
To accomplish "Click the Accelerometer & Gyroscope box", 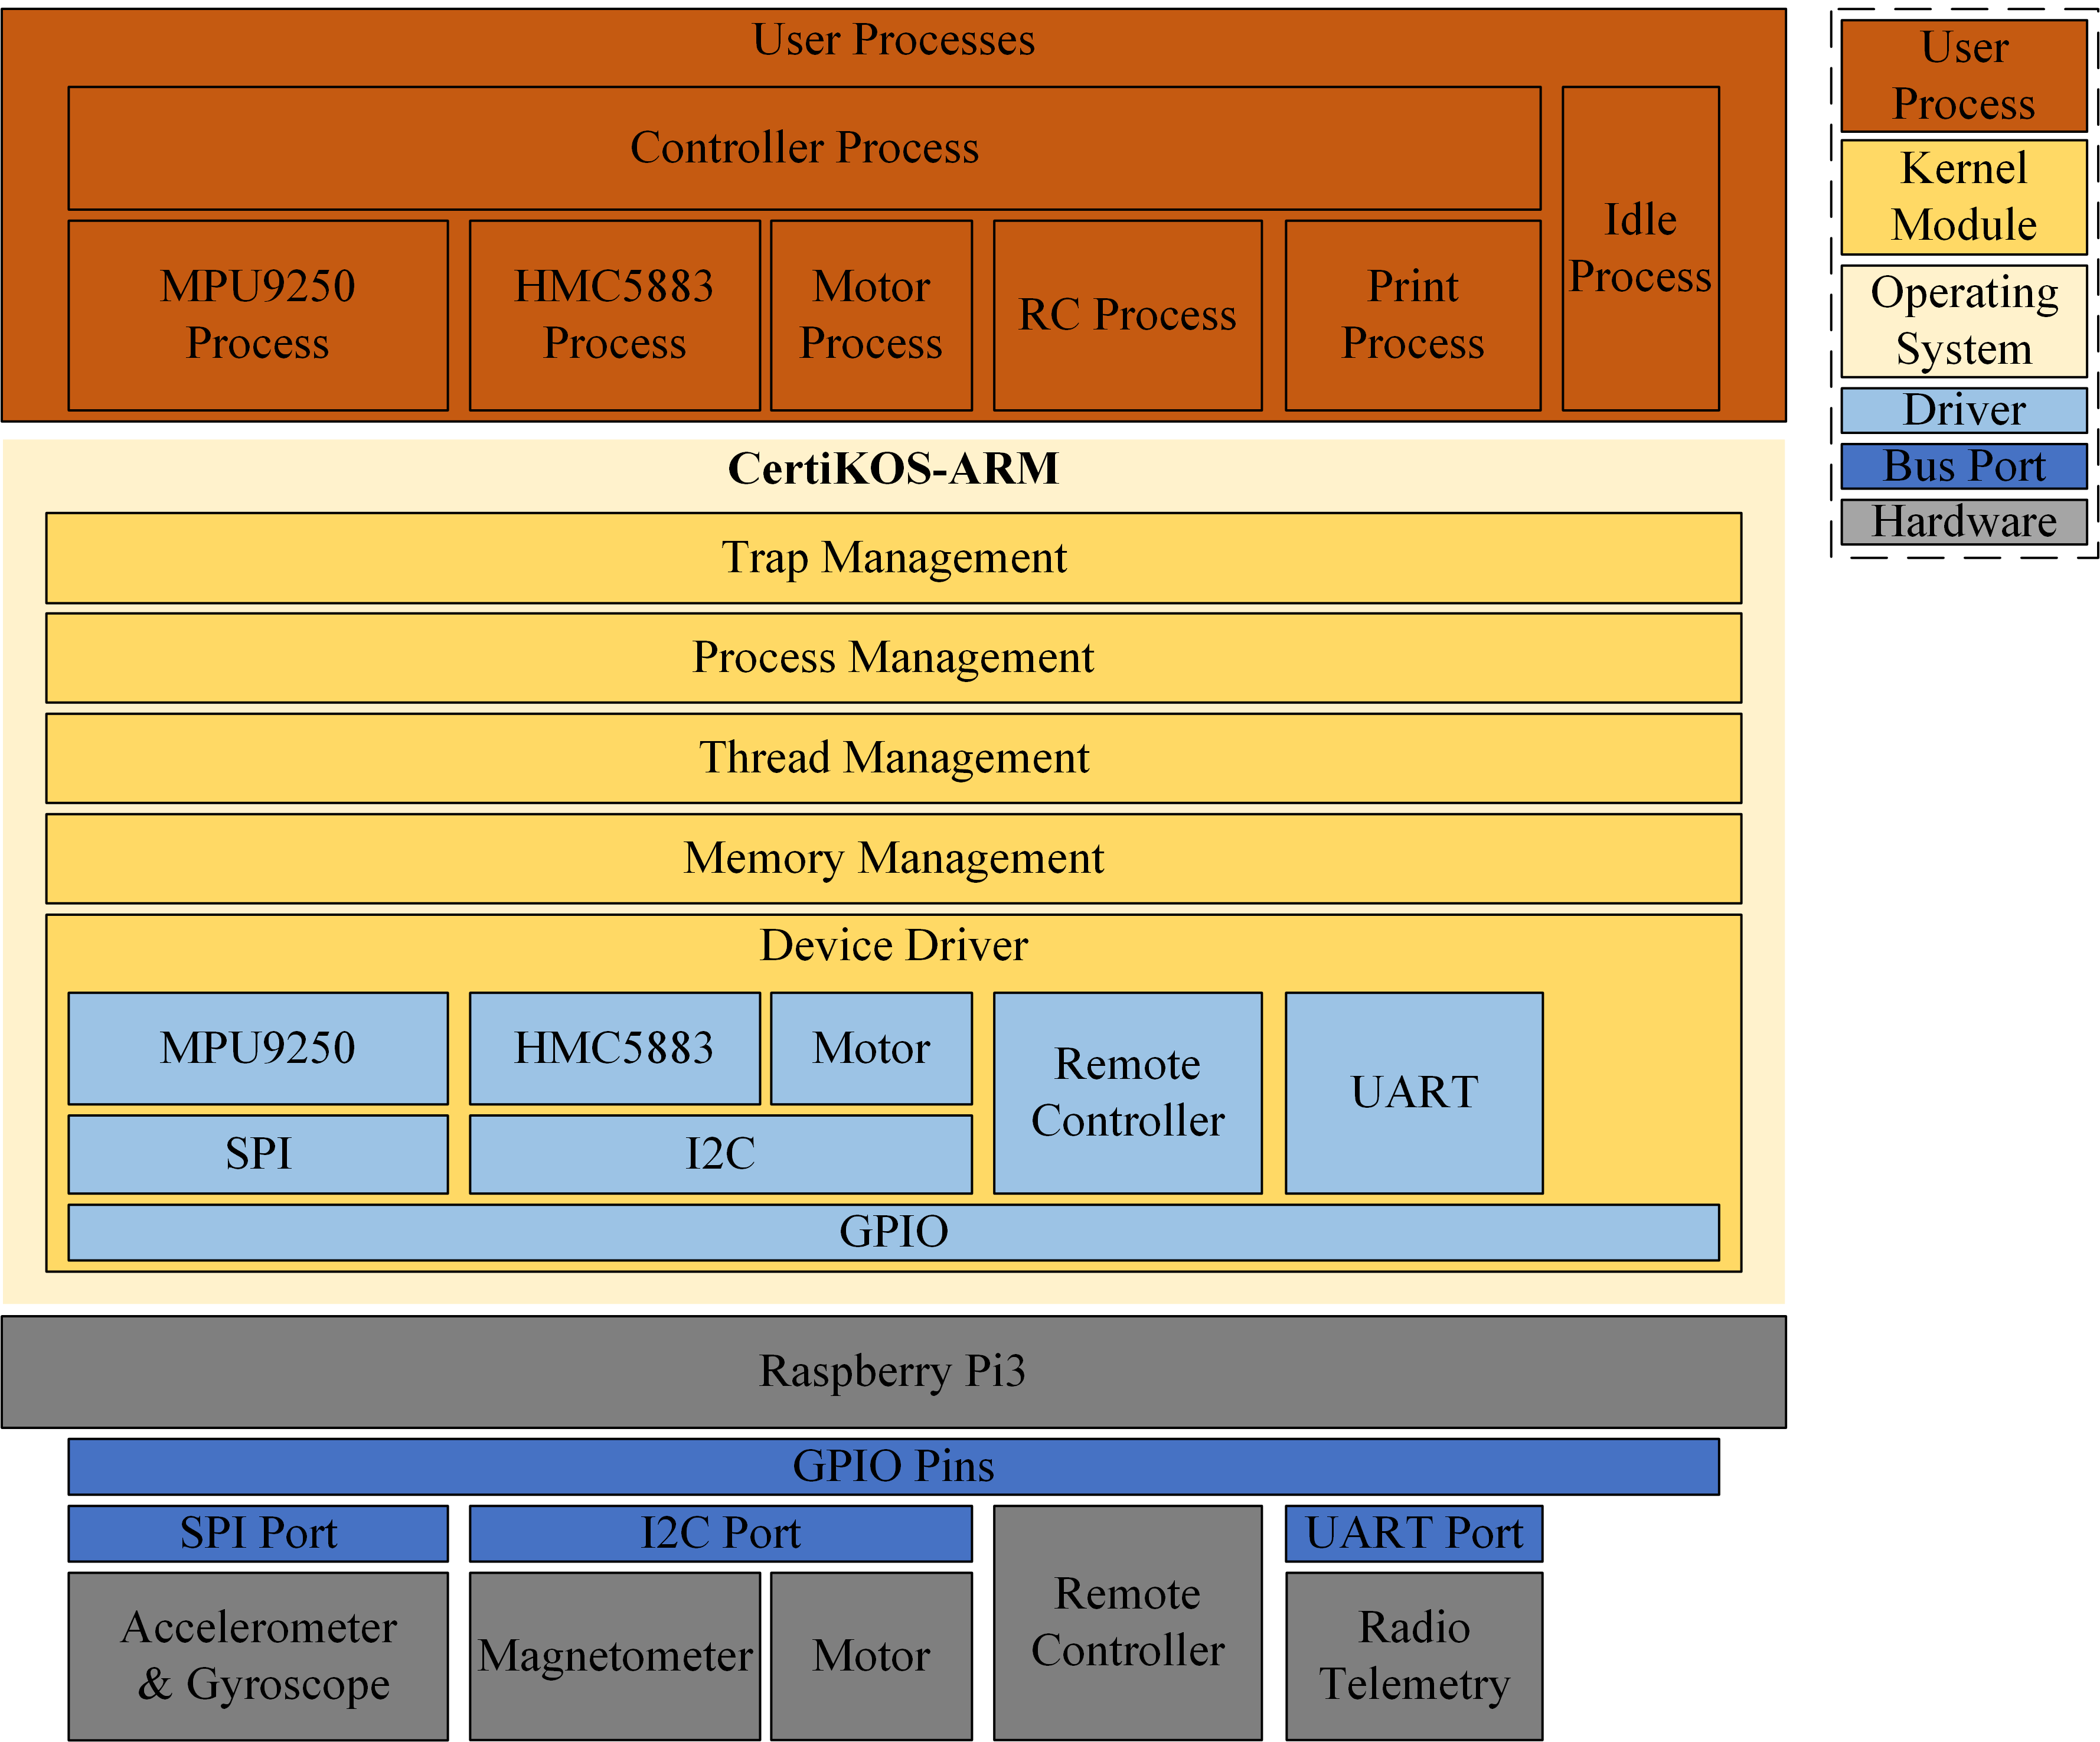I will click(x=258, y=1656).
